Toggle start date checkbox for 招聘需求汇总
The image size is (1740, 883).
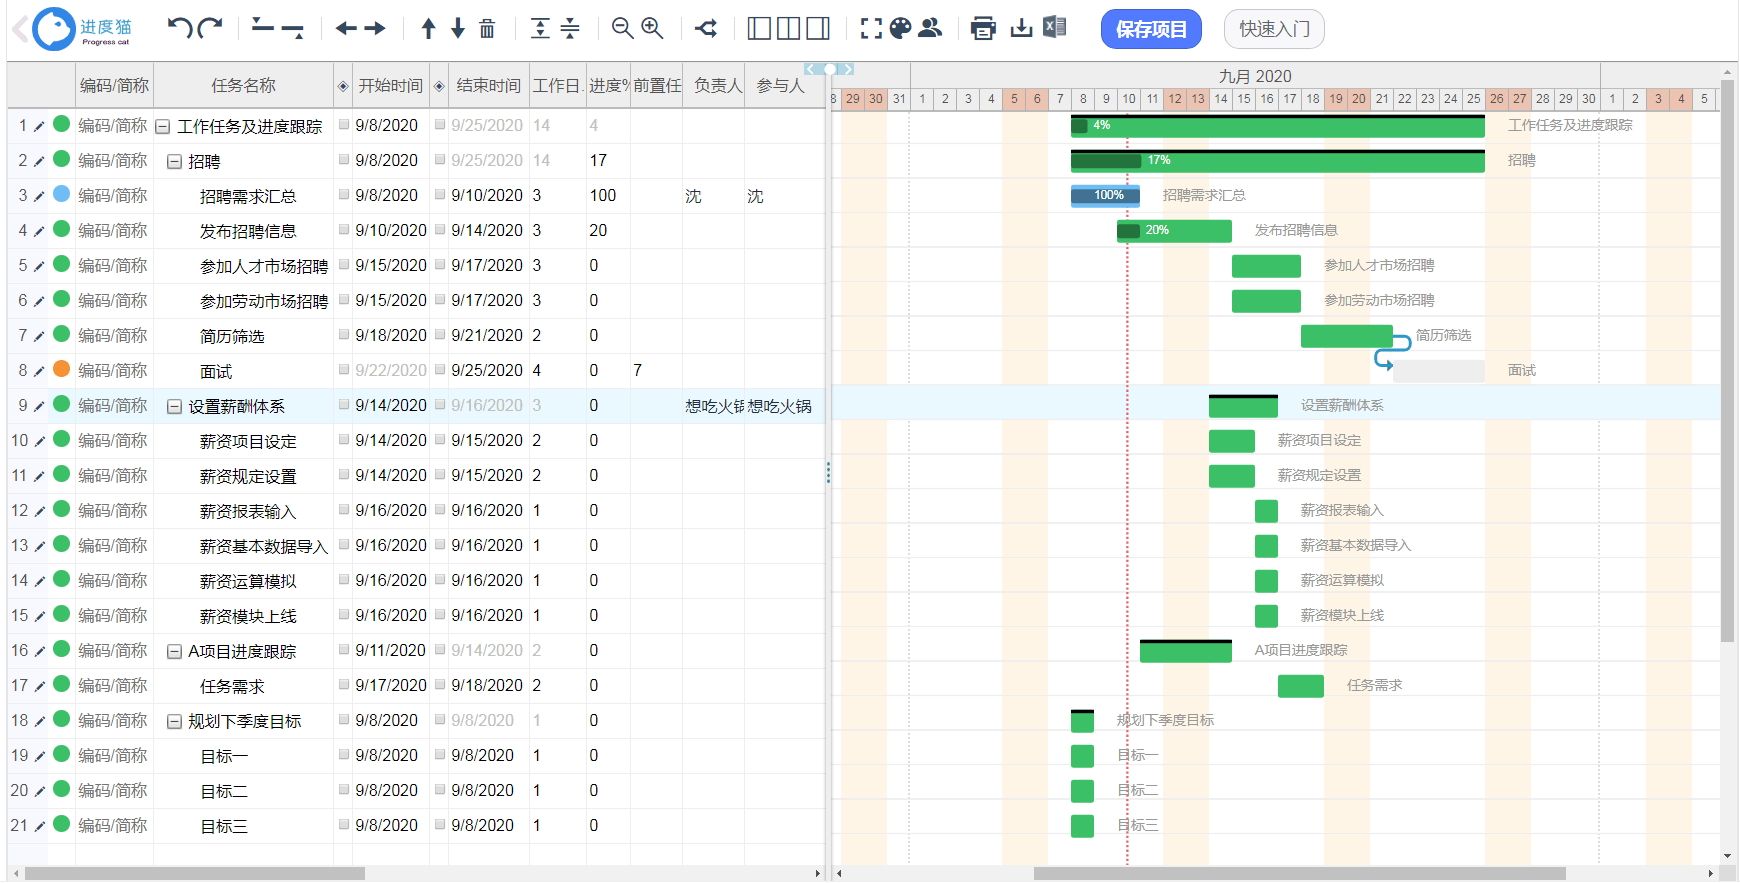tap(344, 195)
